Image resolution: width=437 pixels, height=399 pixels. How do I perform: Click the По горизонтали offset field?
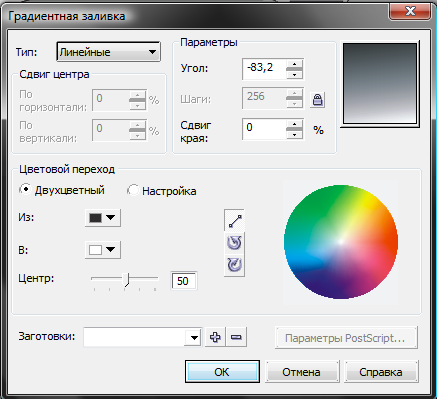tap(111, 100)
